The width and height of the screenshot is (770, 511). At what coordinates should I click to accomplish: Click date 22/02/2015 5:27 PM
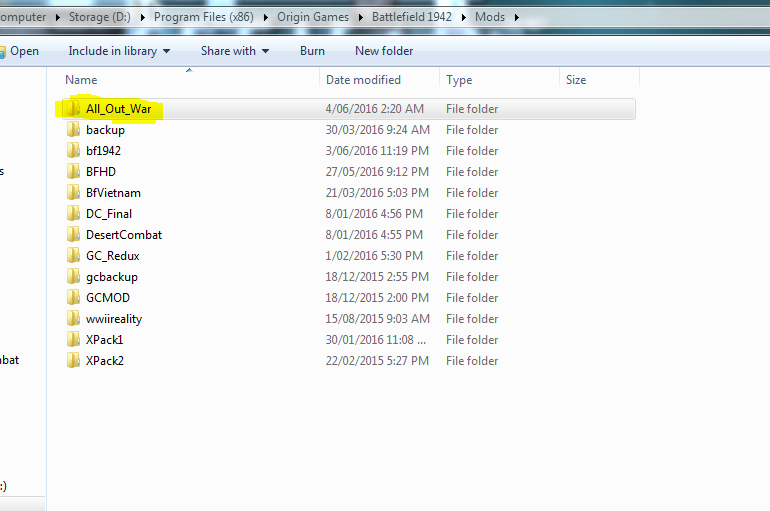[377, 361]
